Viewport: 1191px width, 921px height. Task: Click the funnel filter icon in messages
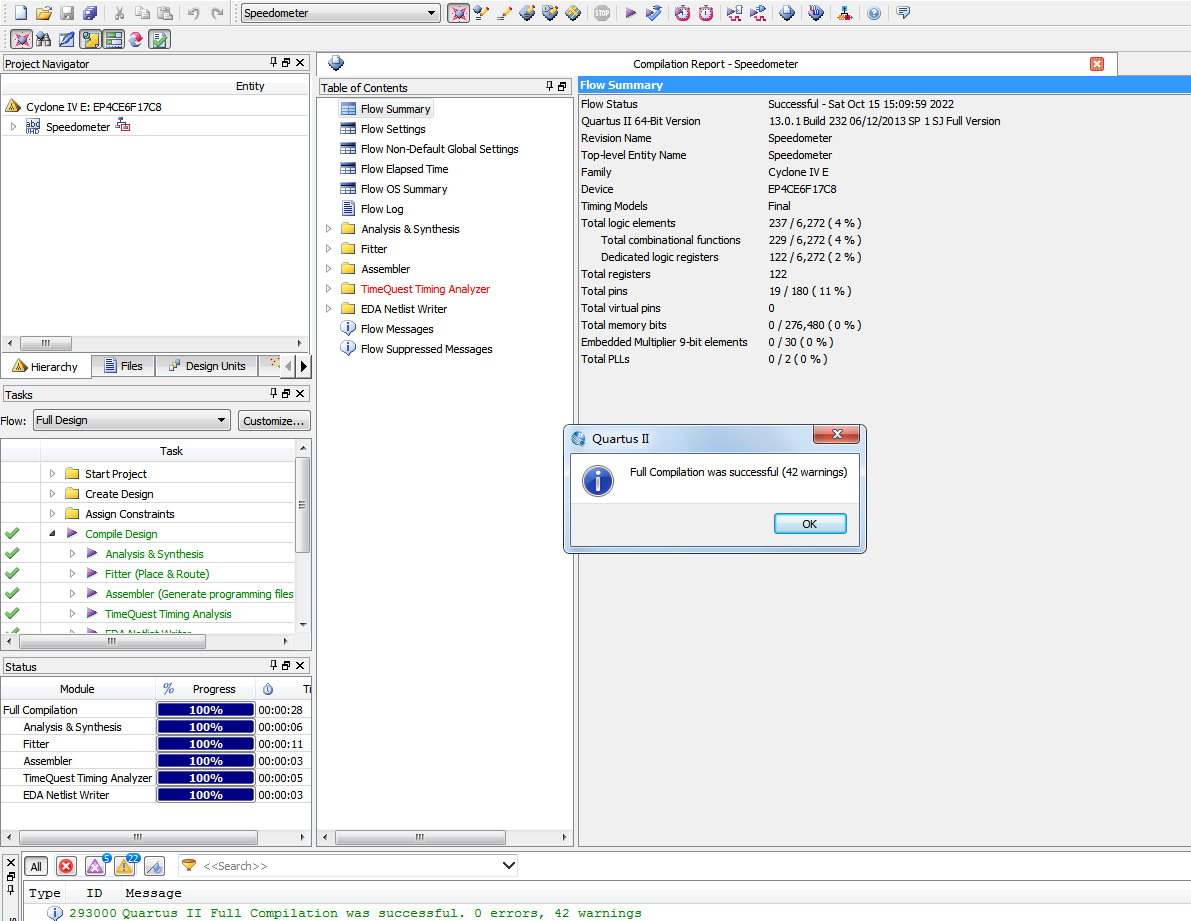[189, 865]
